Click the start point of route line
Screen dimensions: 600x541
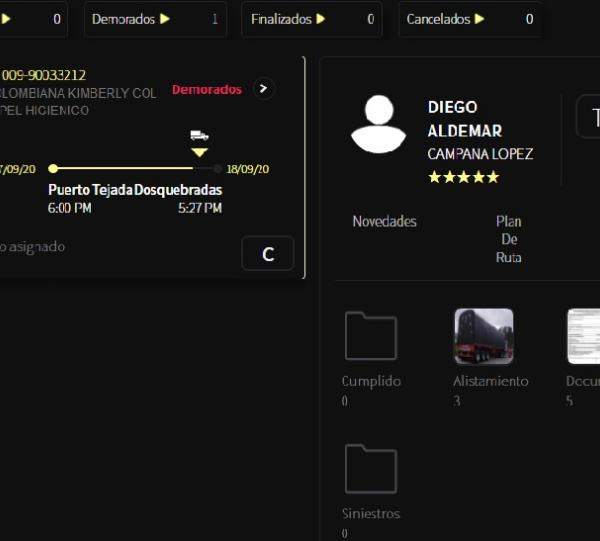click(x=53, y=168)
